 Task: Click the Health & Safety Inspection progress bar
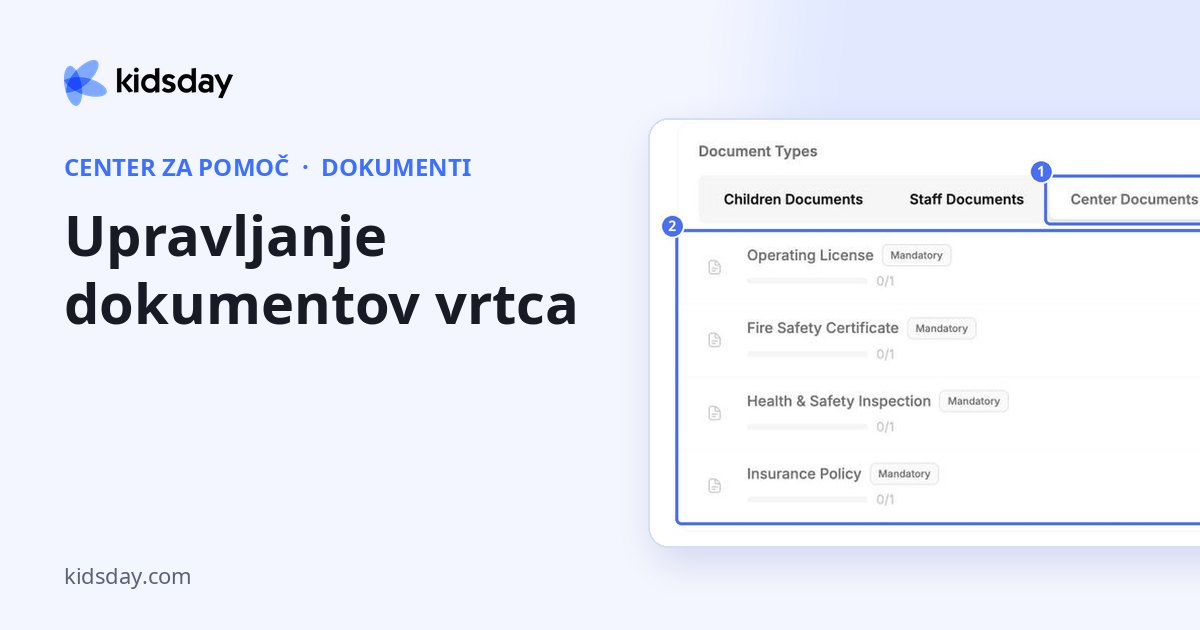point(807,427)
